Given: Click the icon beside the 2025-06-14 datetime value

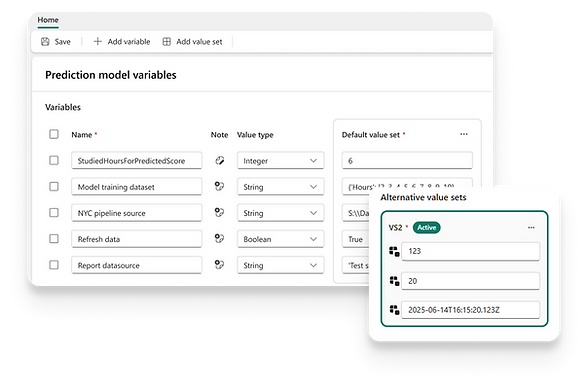Looking at the screenshot, I should point(394,310).
